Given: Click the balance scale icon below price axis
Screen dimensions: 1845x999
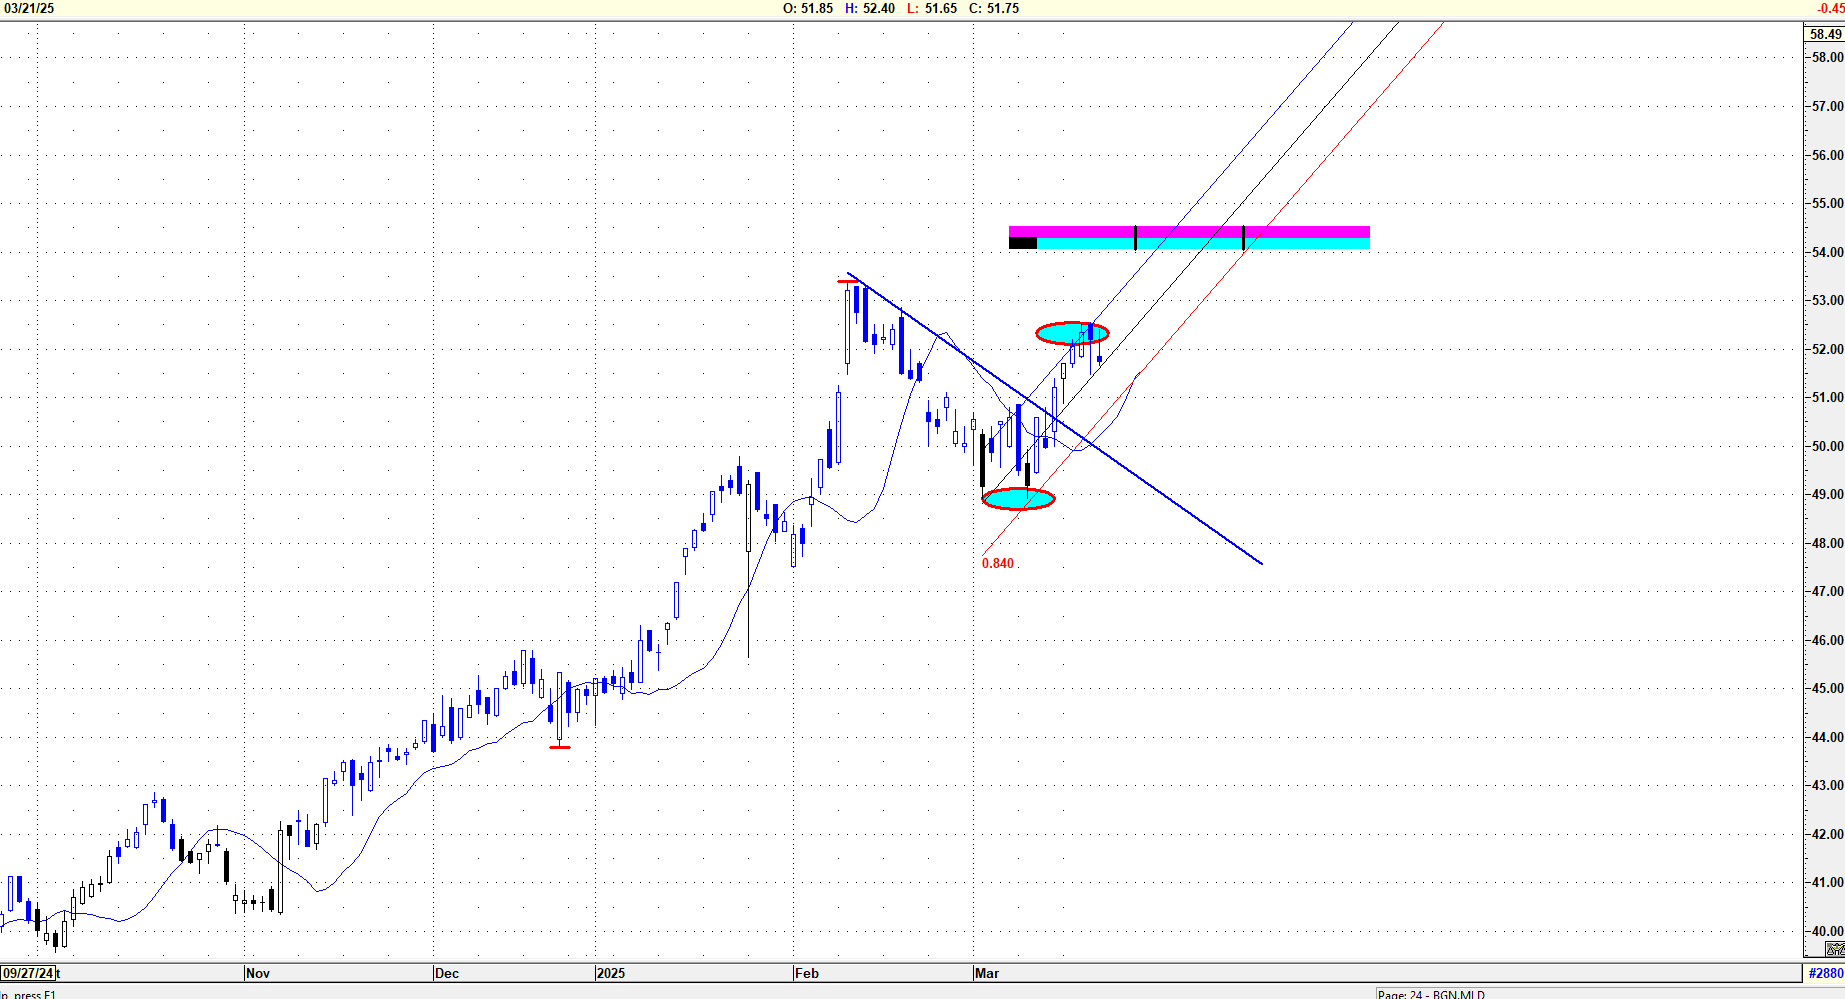Looking at the screenshot, I should coord(1835,949).
